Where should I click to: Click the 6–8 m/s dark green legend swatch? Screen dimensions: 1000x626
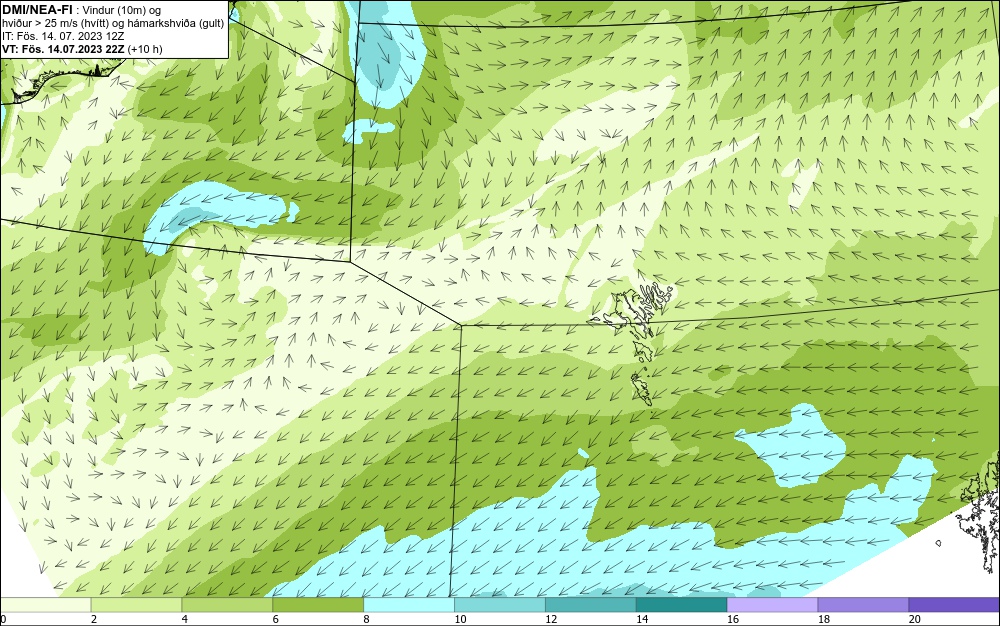point(318,605)
